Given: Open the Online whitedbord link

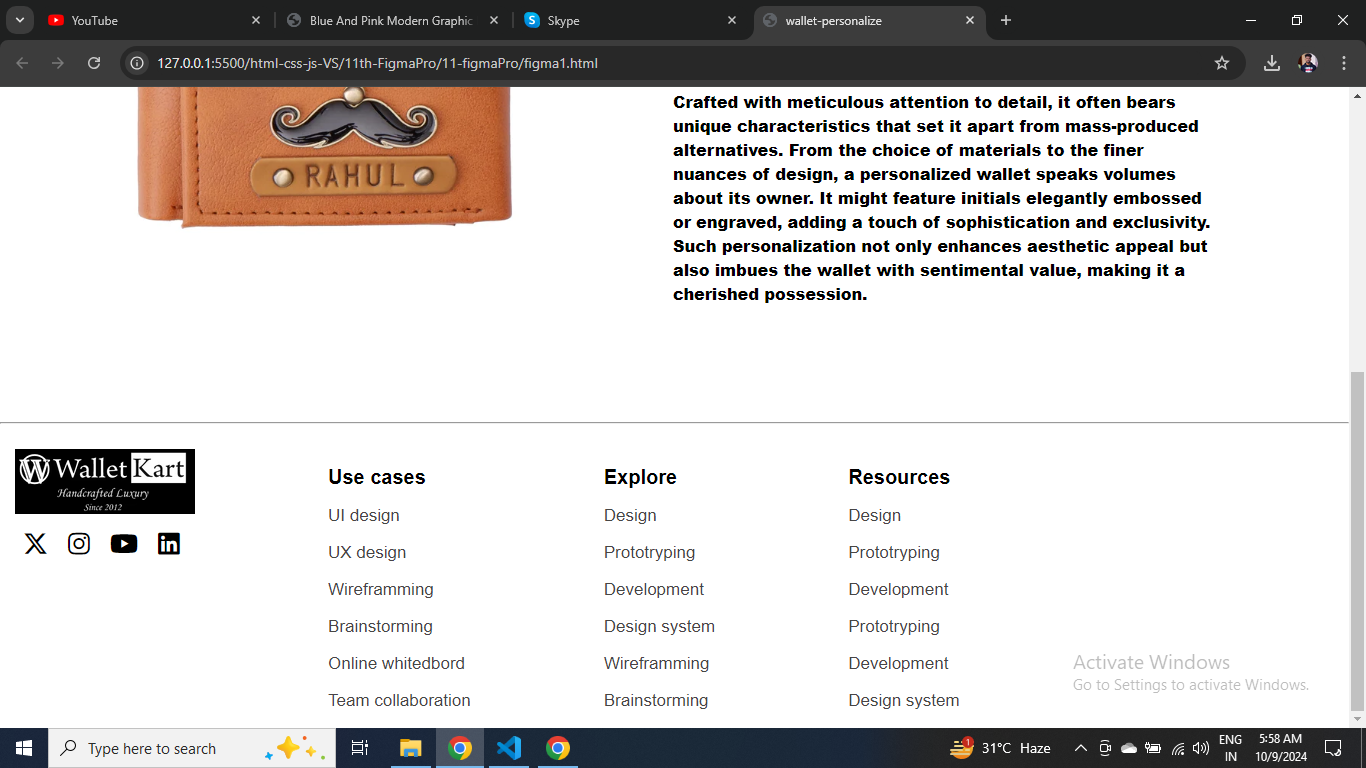Looking at the screenshot, I should pos(396,663).
